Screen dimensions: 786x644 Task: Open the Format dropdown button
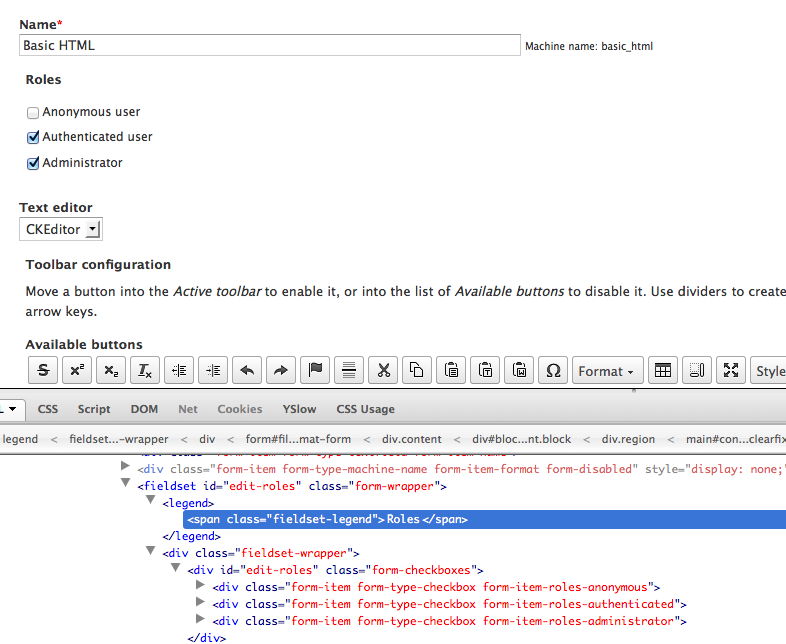coord(608,370)
